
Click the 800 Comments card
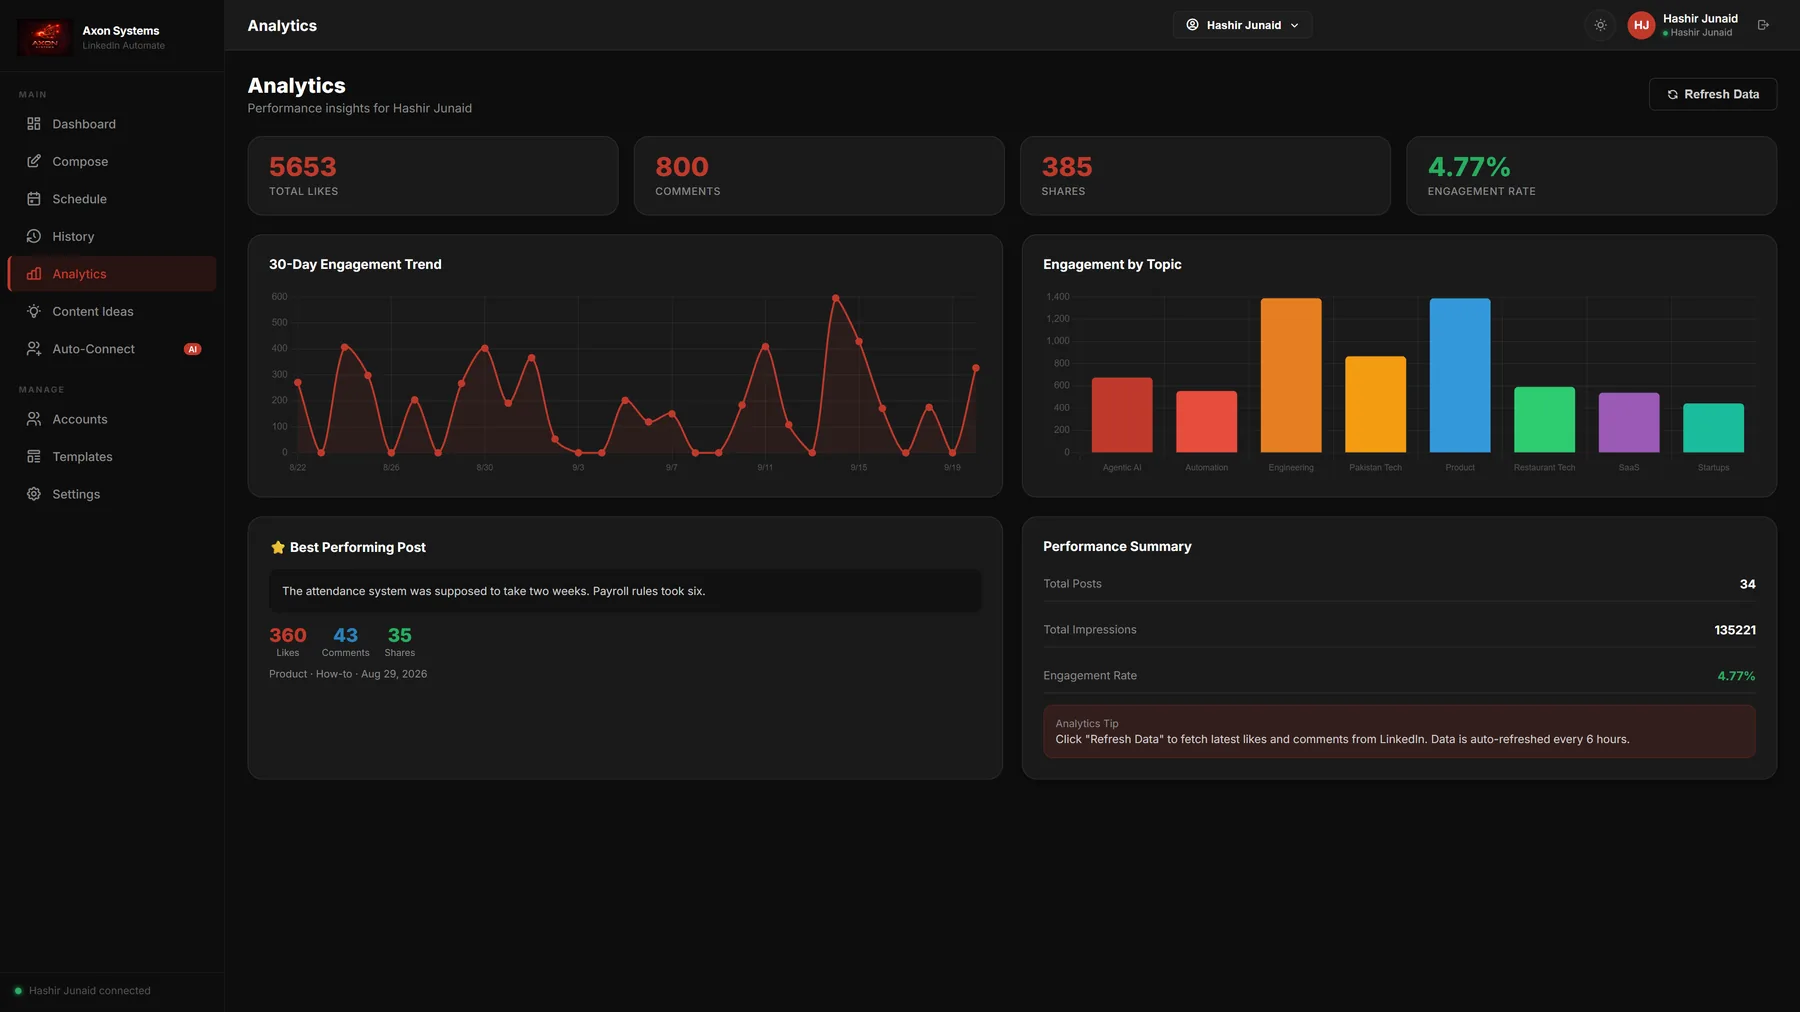pos(819,176)
